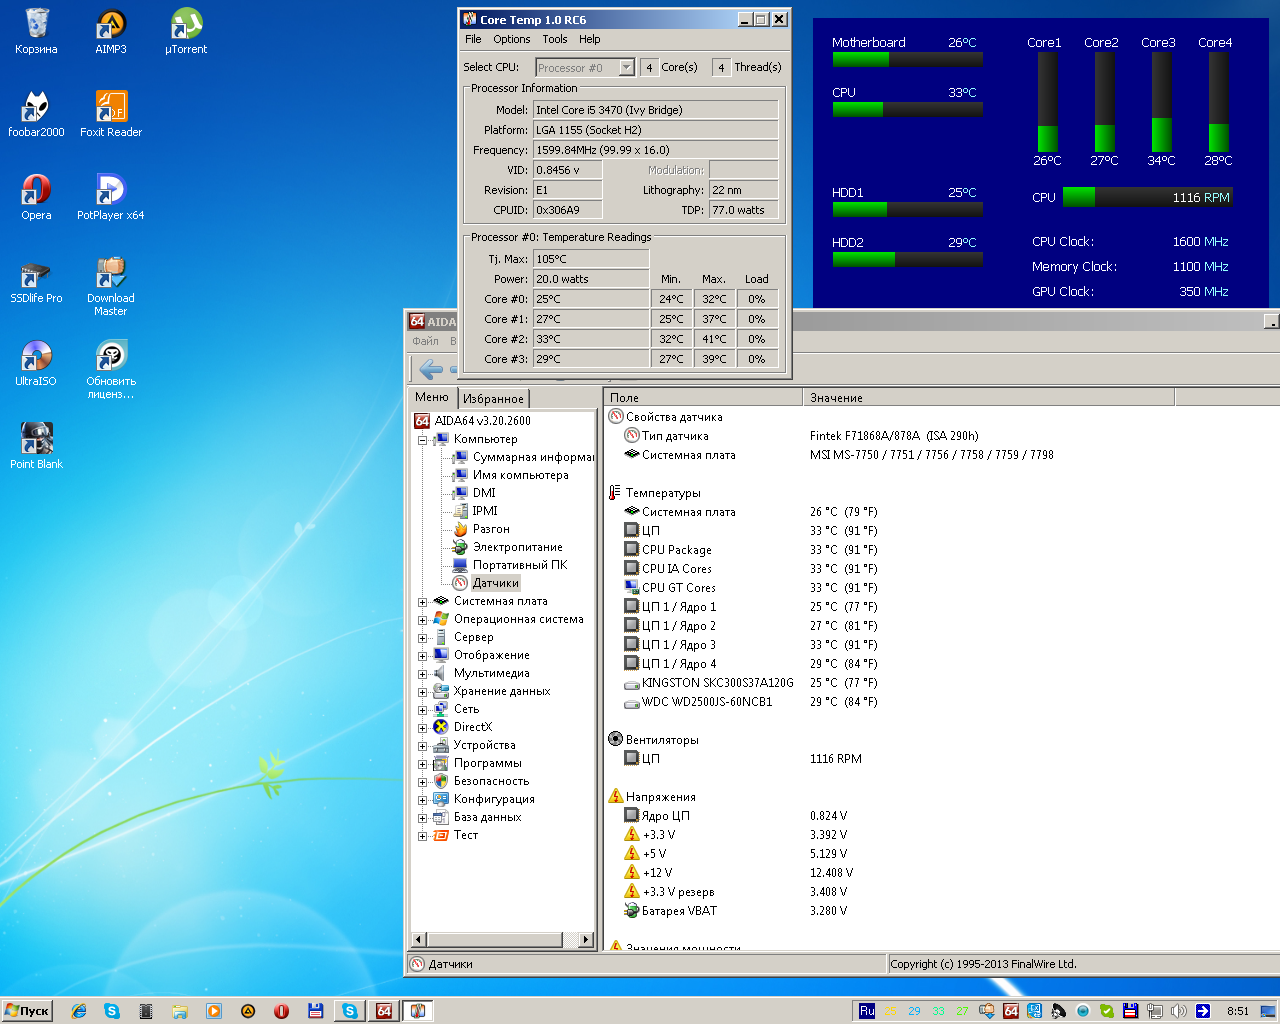Select Разгон in the AIDA64 tree
Viewport: 1280px width, 1024px height.
tap(491, 529)
